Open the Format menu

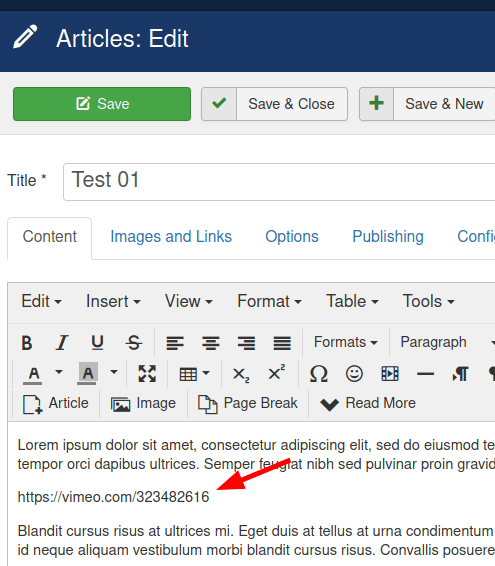(x=269, y=301)
